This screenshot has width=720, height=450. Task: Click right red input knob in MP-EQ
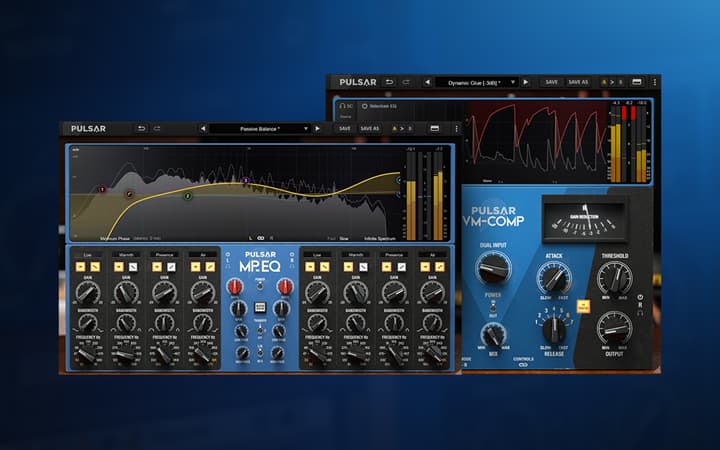coord(285,287)
